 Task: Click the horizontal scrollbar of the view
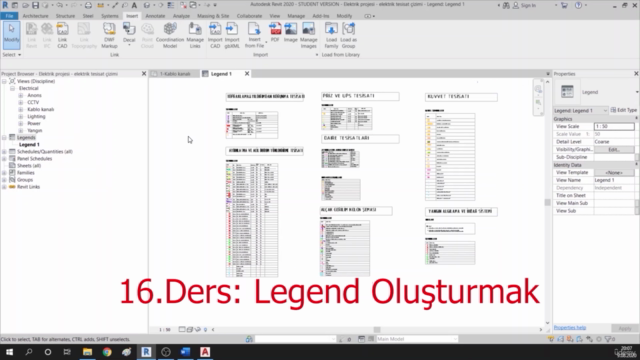377,329
